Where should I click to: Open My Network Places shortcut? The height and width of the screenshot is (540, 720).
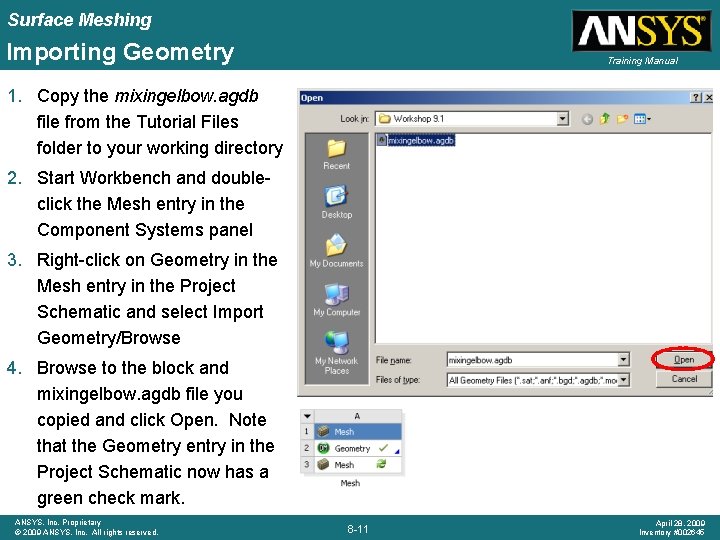336,353
